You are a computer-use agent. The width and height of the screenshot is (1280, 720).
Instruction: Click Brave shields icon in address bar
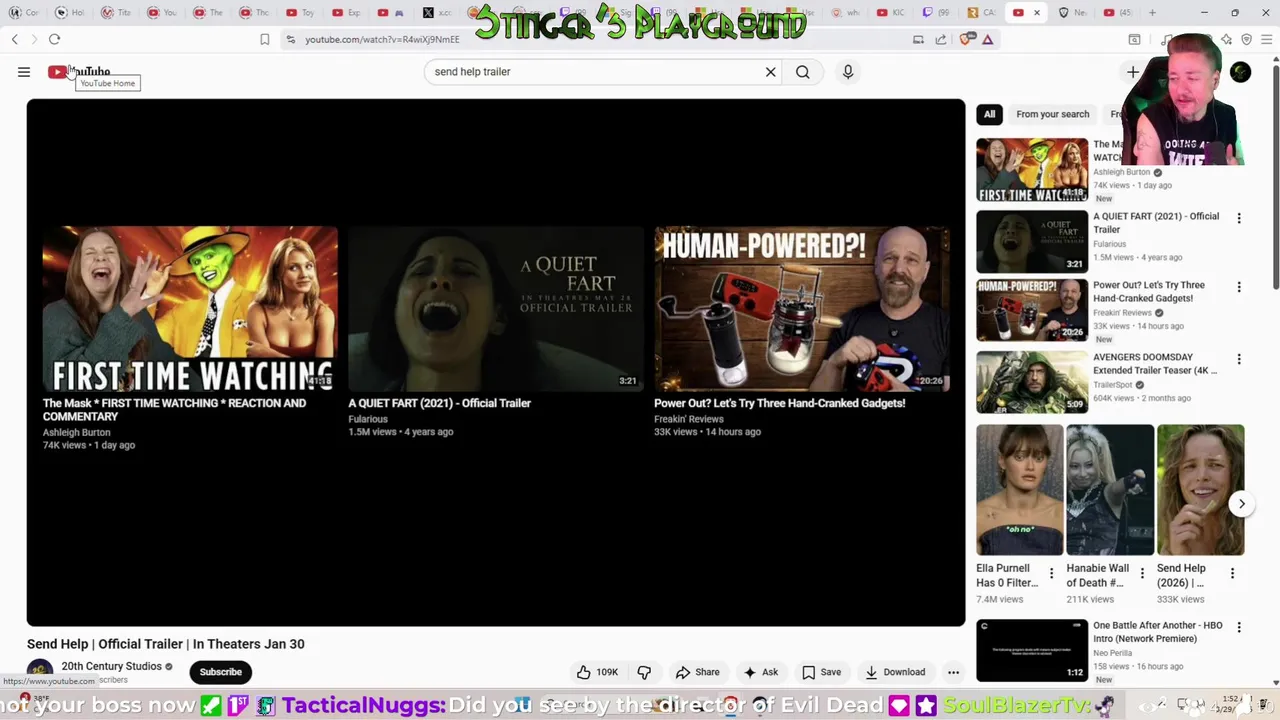965,39
